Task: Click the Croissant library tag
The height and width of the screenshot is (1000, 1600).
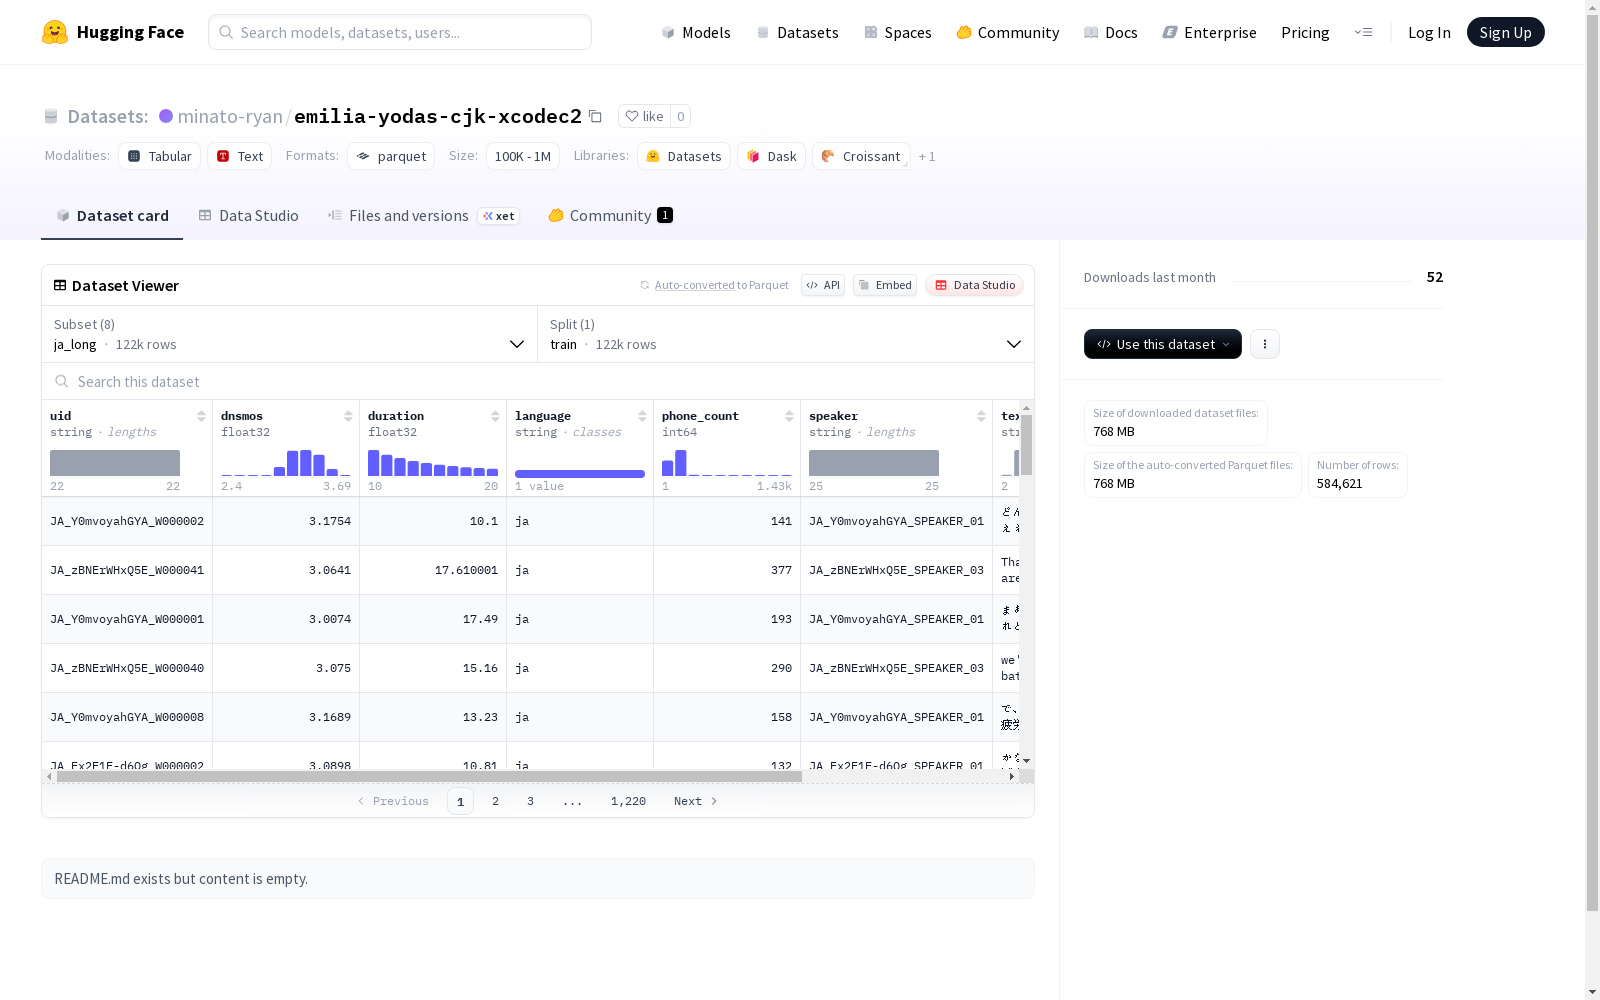Action: (x=861, y=156)
